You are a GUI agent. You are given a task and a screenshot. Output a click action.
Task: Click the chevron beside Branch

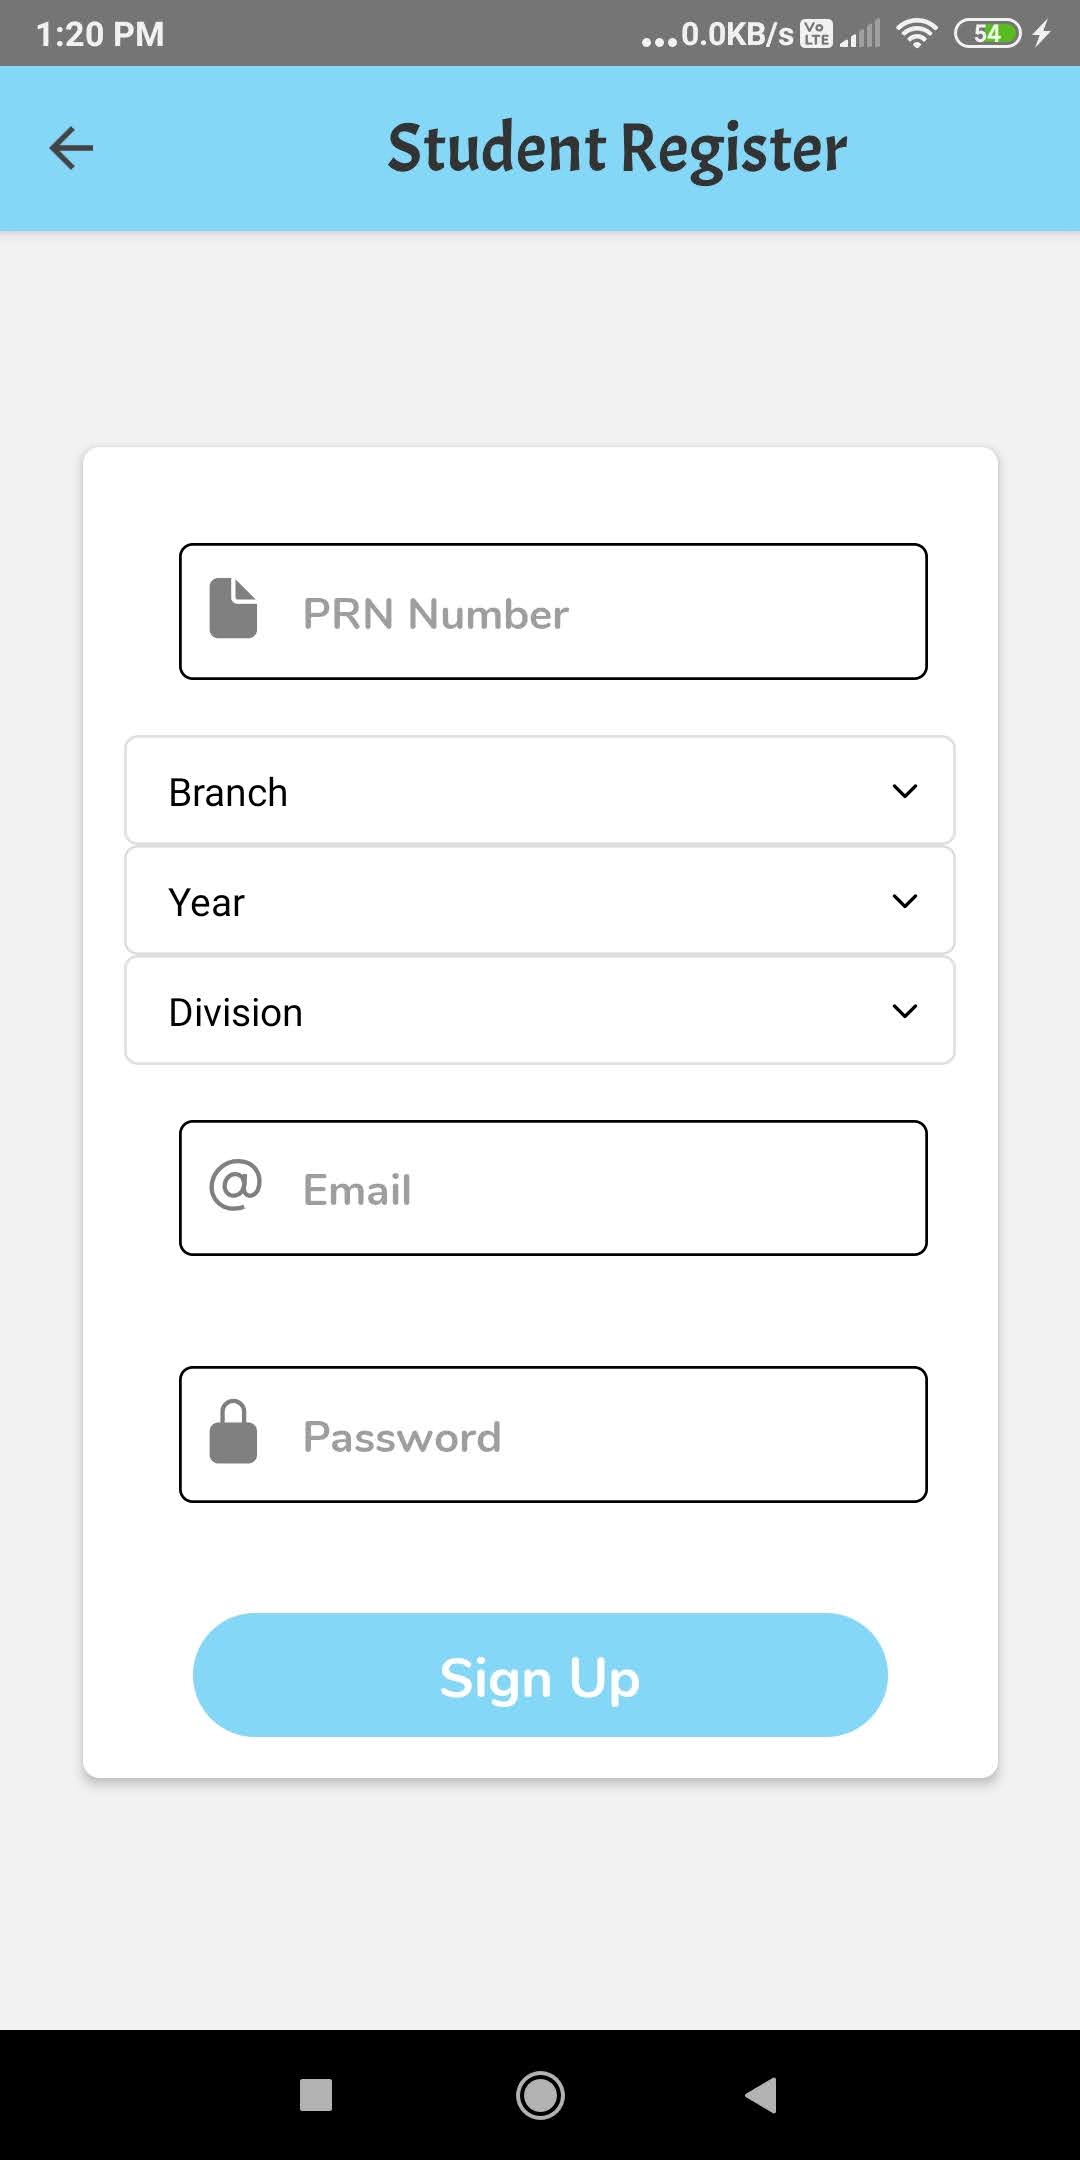point(904,790)
